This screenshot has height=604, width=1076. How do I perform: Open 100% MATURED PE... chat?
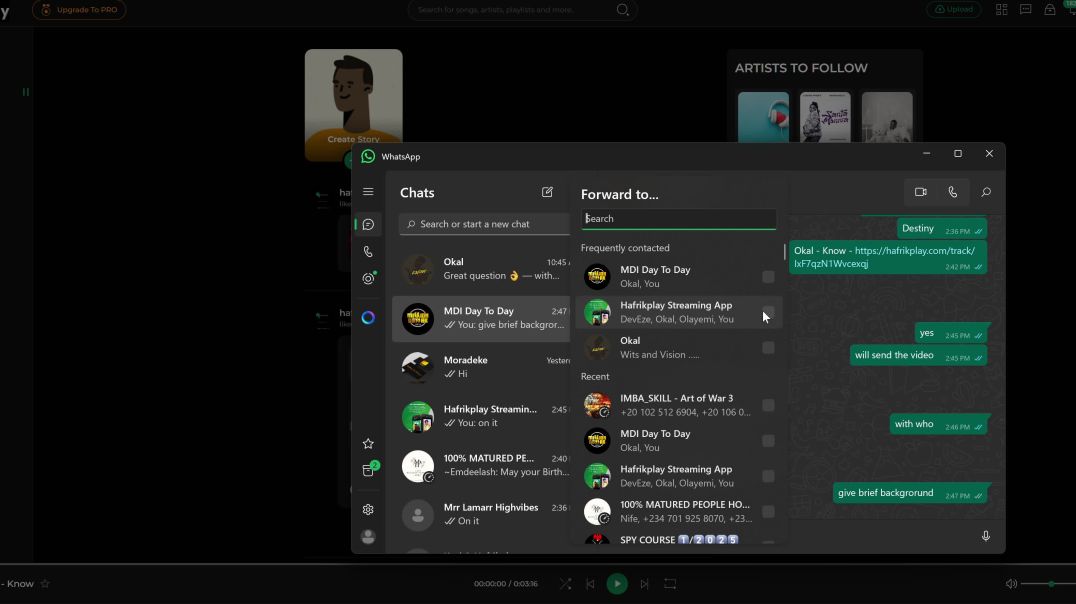click(481, 465)
